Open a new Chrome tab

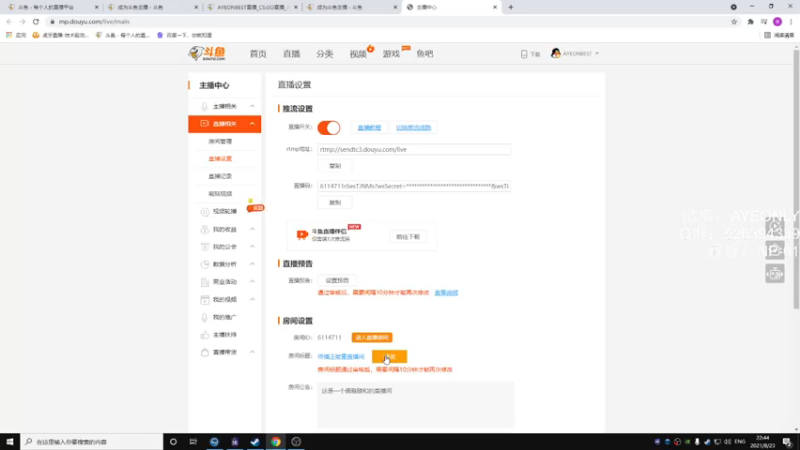point(511,7)
